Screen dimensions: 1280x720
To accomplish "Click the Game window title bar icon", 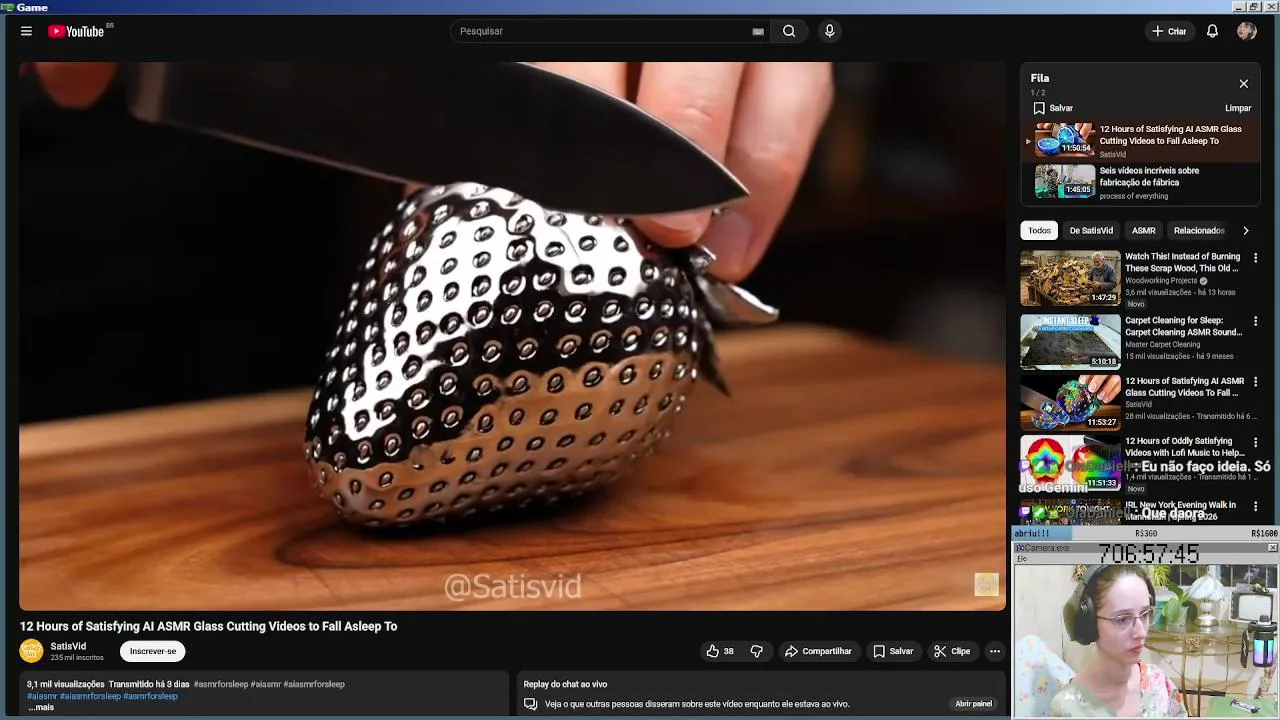I will pos(7,7).
